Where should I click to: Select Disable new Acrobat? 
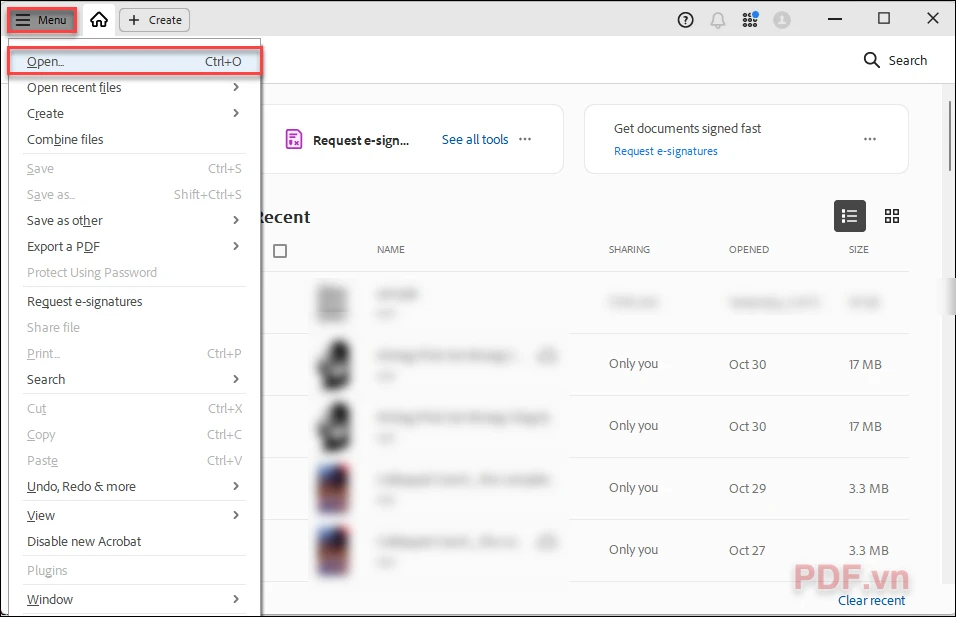coord(134,541)
